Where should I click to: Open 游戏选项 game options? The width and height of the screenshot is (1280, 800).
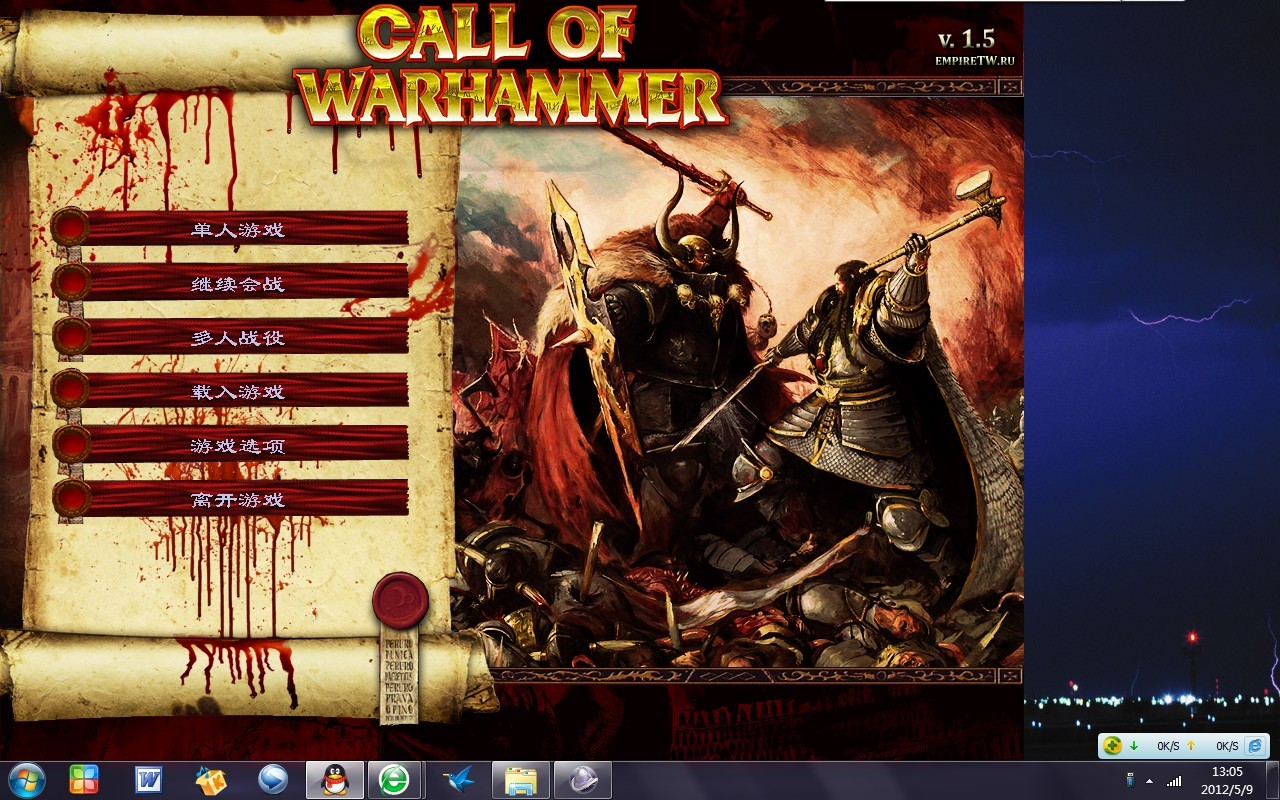[238, 445]
